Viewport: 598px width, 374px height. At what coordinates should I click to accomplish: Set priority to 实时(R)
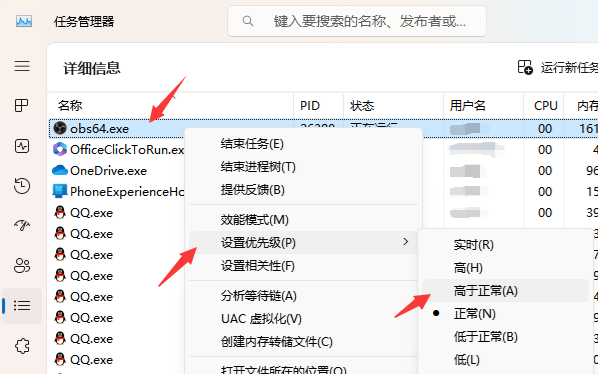(x=505, y=245)
